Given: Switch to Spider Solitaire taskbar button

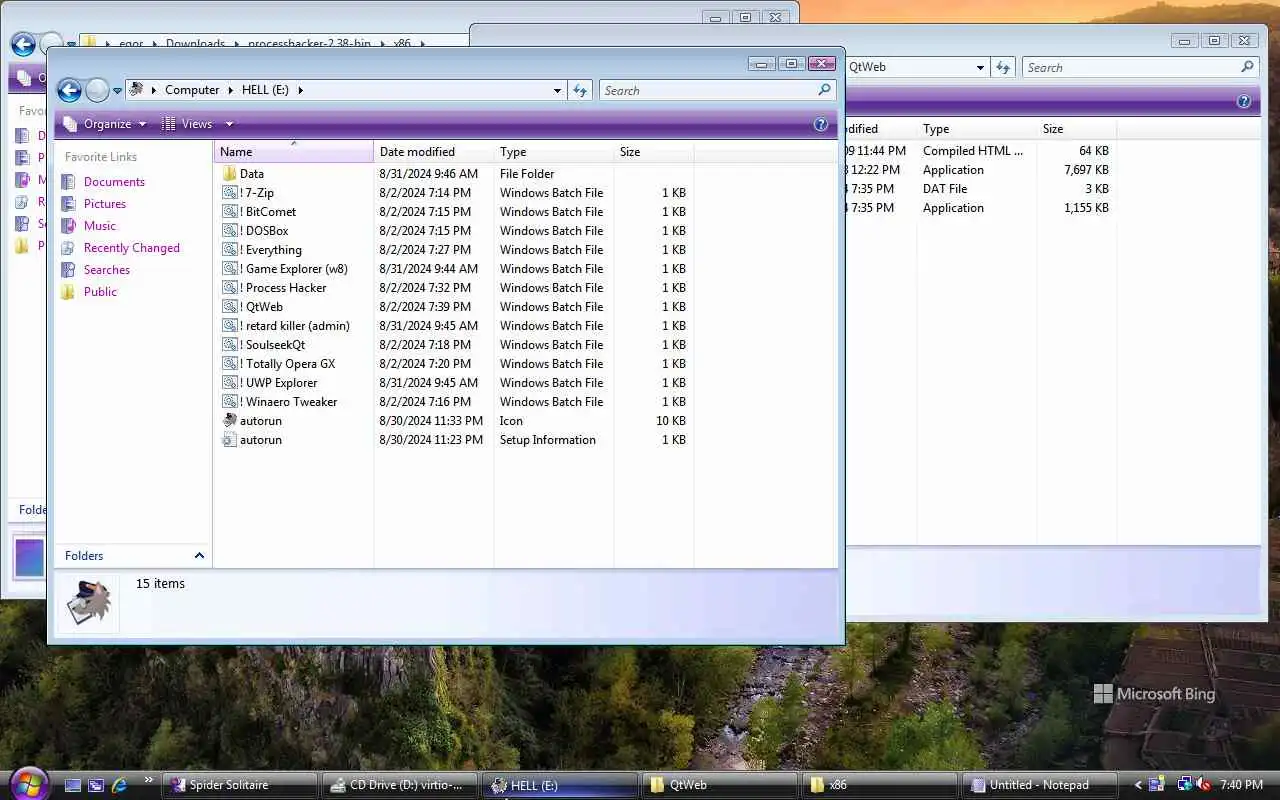Looking at the screenshot, I should [240, 785].
